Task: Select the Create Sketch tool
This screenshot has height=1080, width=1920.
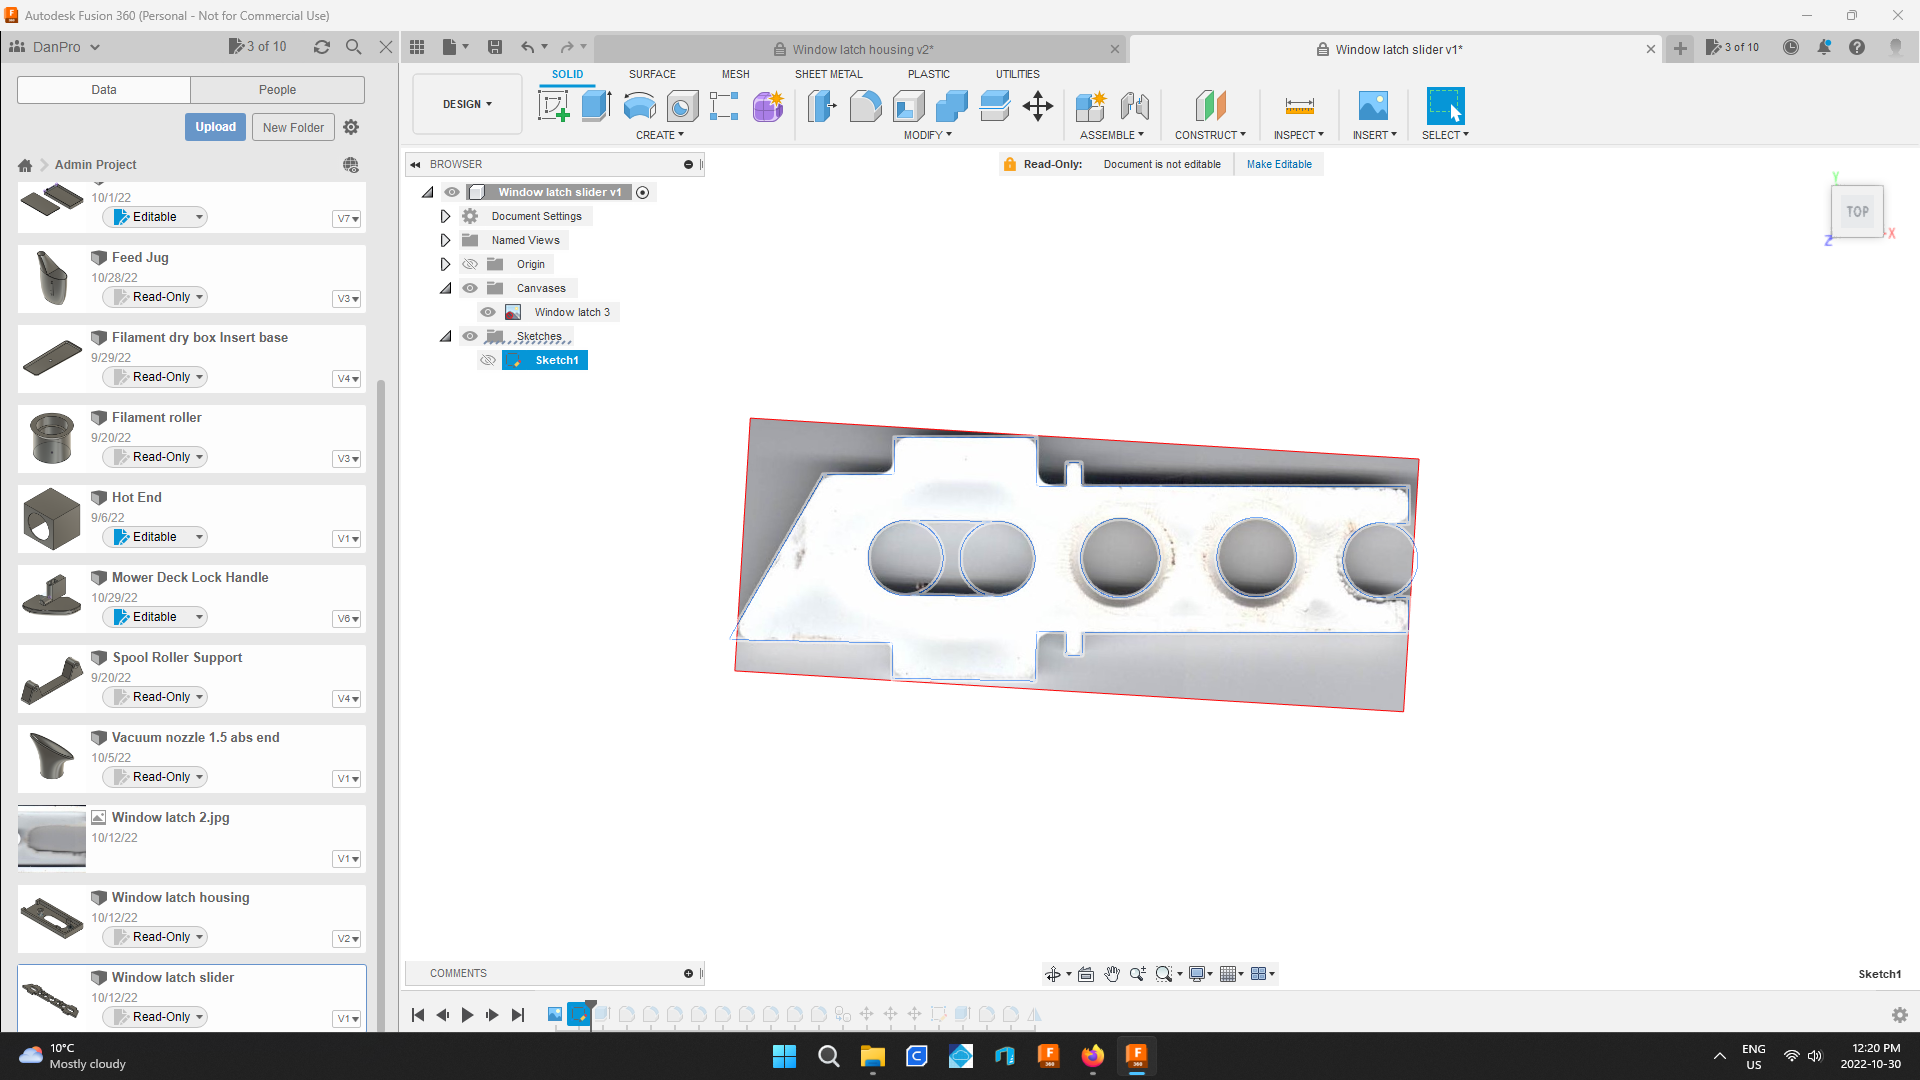Action: [552, 106]
